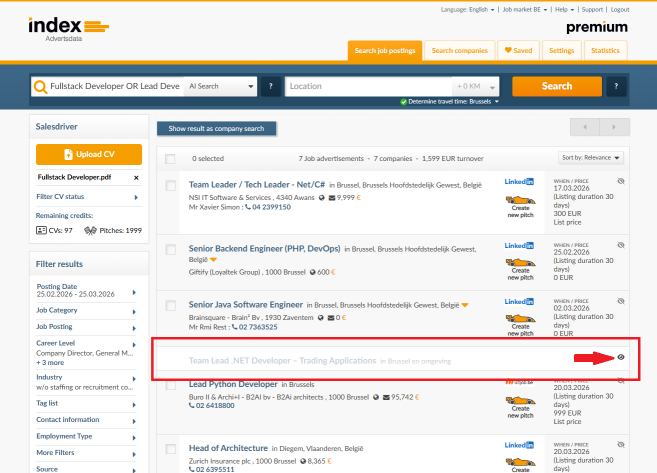
Task: Open the AI Search mode dropdown
Action: point(220,86)
